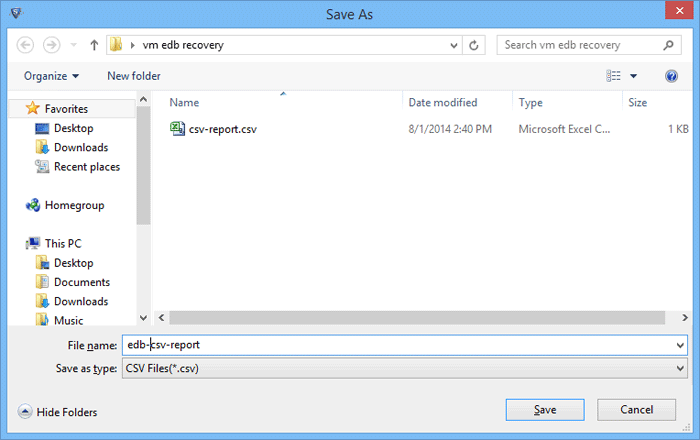Select Favorites in navigation pane
Image resolution: width=700 pixels, height=440 pixels.
pyautogui.click(x=67, y=108)
